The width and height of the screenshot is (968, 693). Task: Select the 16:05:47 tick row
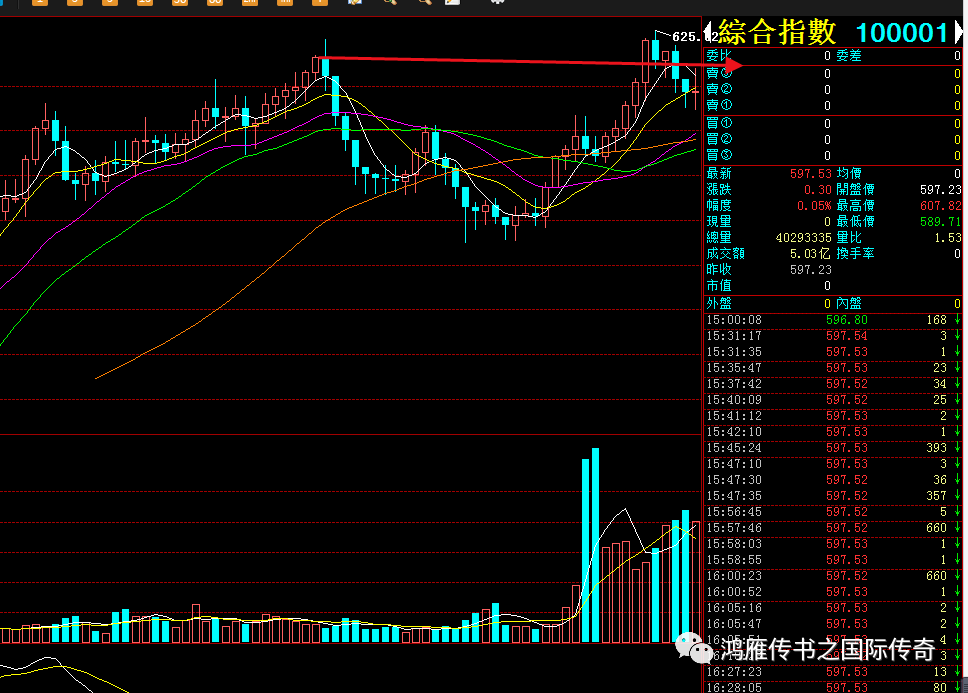coord(833,624)
